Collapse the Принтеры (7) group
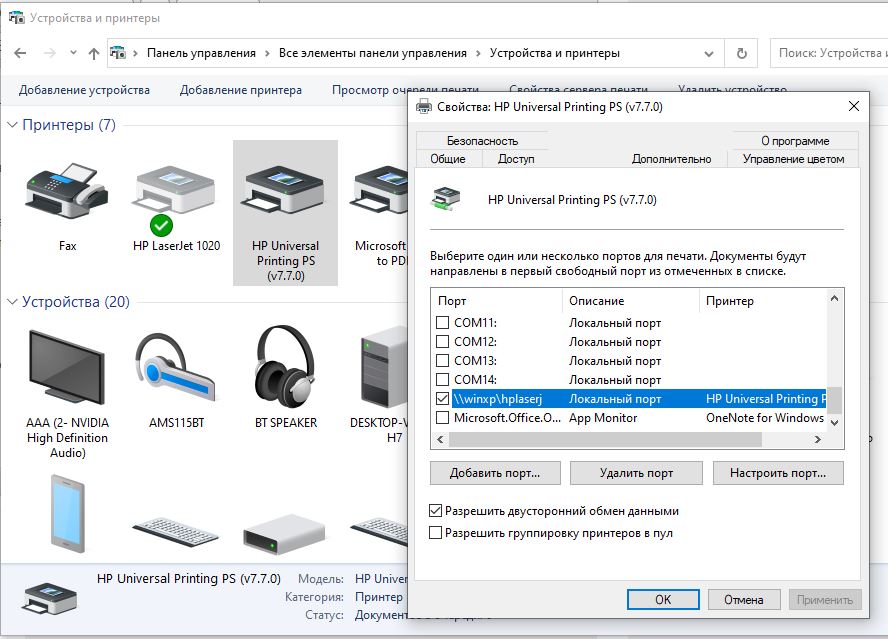 [x=13, y=125]
